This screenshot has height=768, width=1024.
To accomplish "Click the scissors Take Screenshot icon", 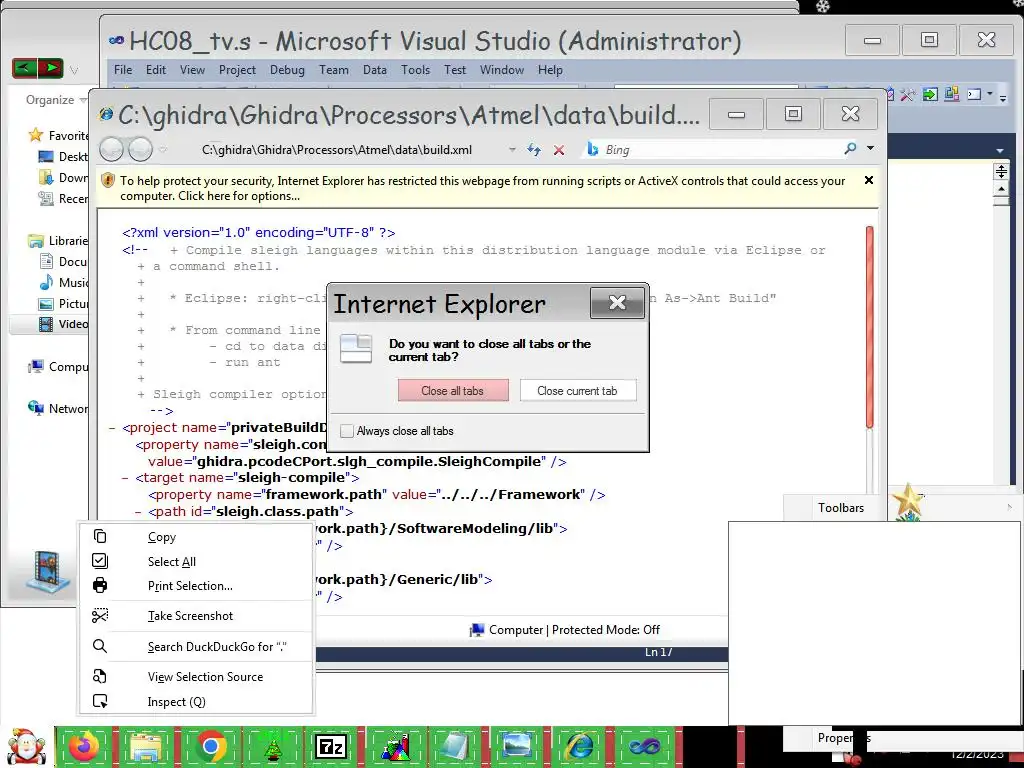I will coord(100,615).
